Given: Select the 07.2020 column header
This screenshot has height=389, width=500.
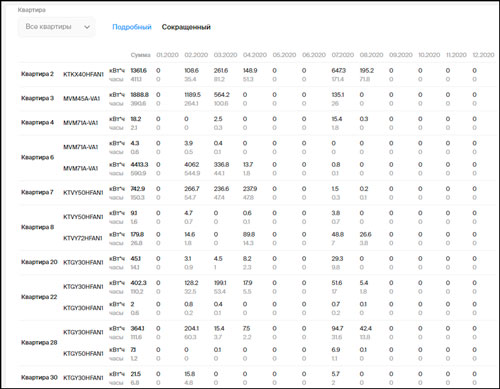Looking at the screenshot, I should click(x=343, y=55).
